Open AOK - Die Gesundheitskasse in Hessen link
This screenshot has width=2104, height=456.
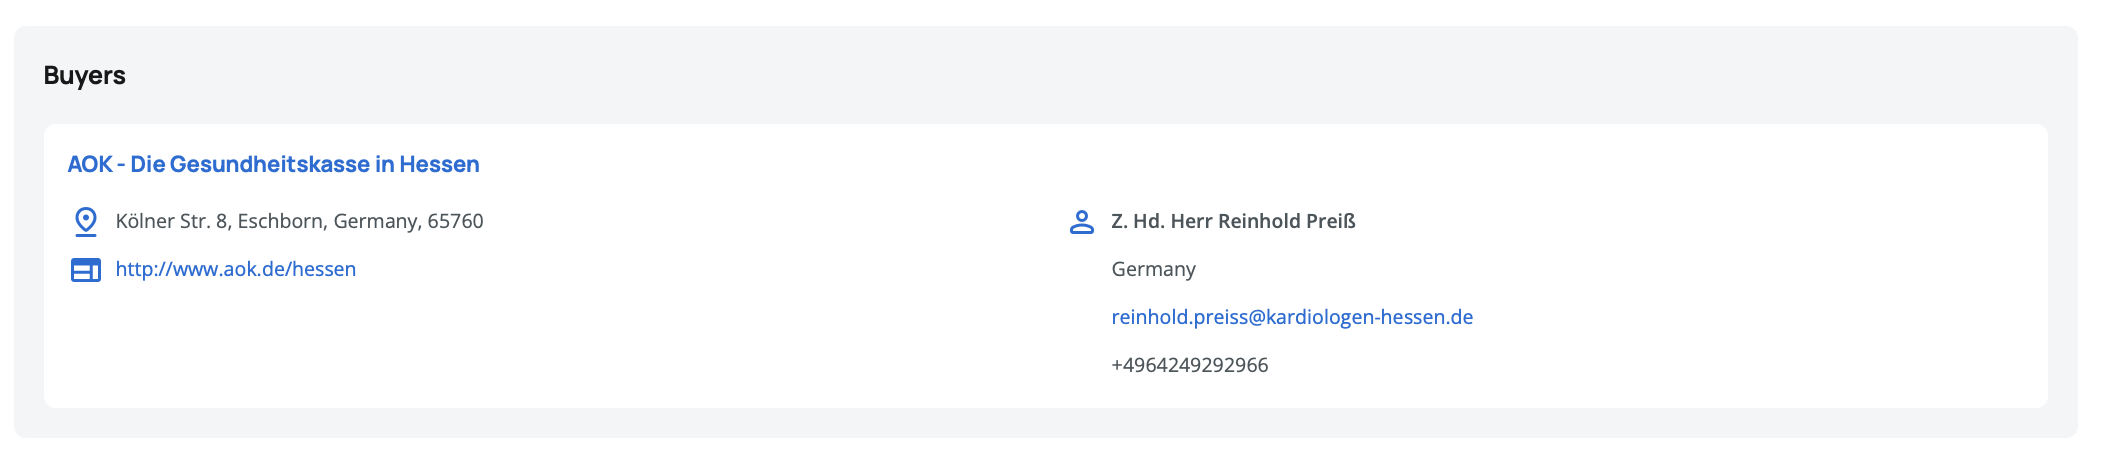[x=273, y=164]
